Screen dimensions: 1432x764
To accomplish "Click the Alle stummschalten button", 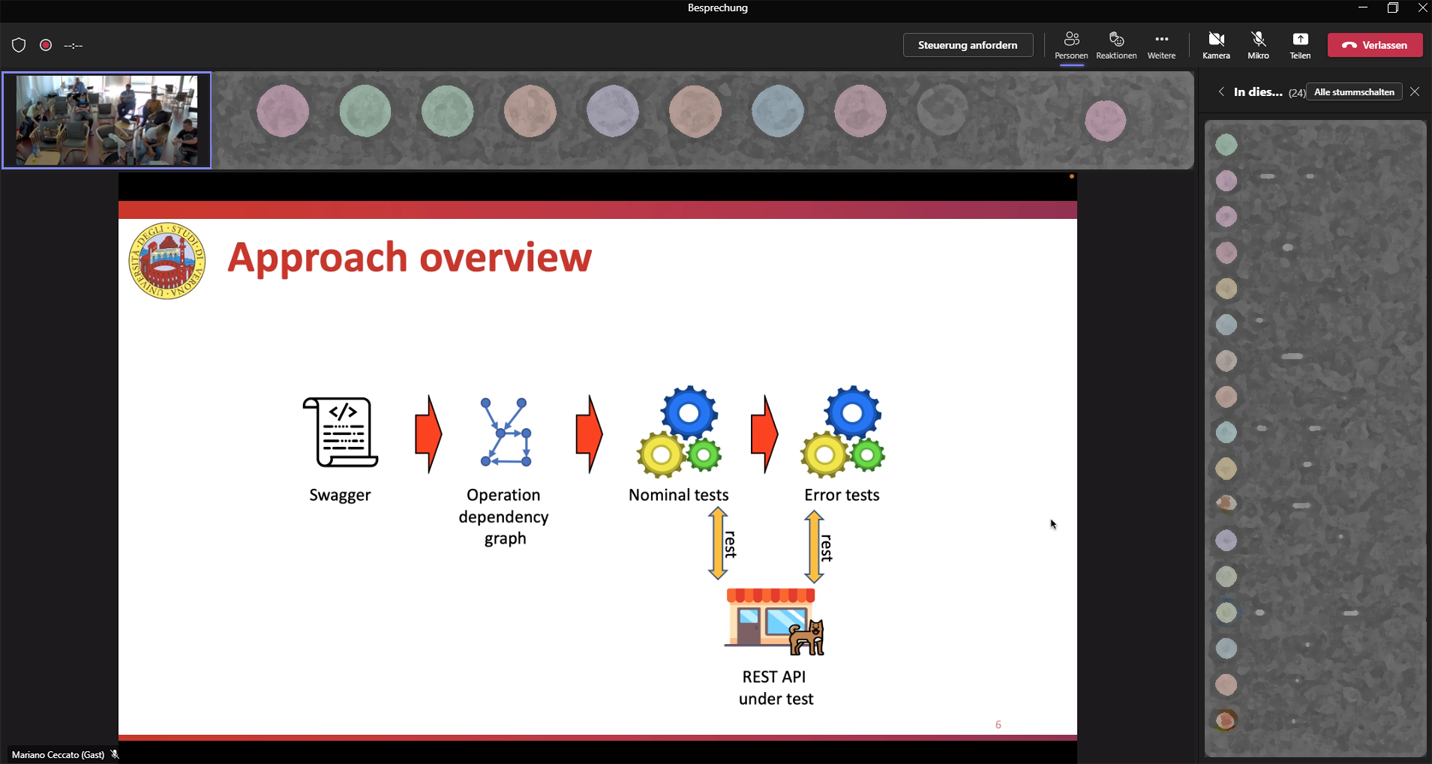I will pyautogui.click(x=1353, y=92).
